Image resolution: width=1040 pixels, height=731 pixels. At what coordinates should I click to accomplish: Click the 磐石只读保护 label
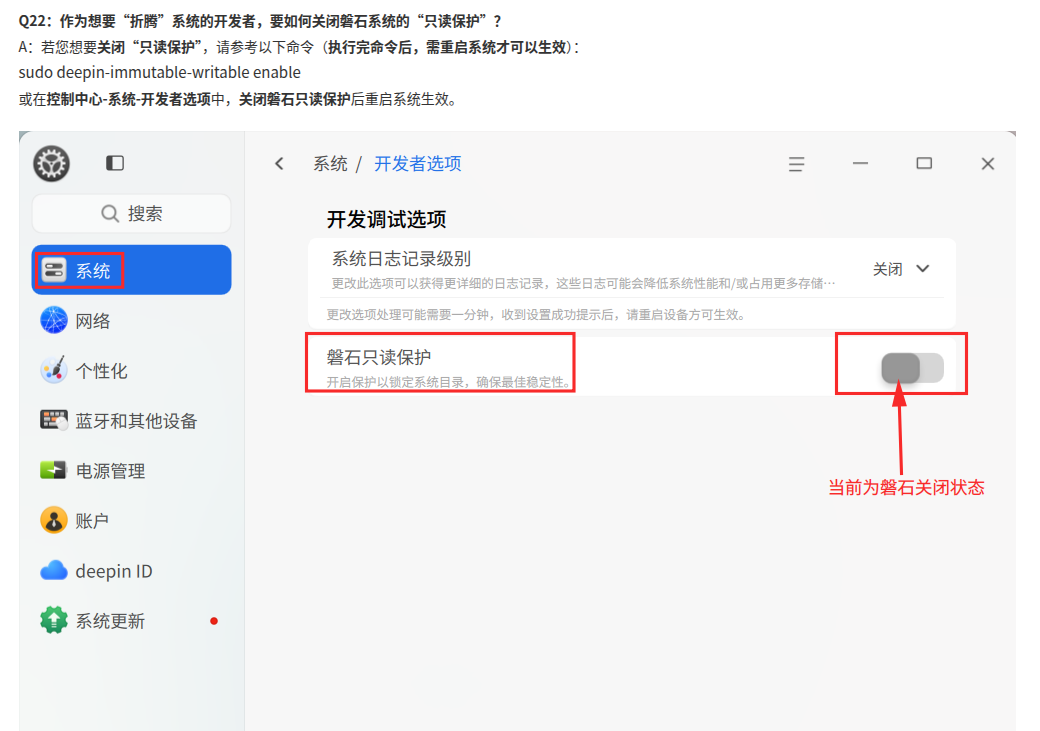(379, 358)
